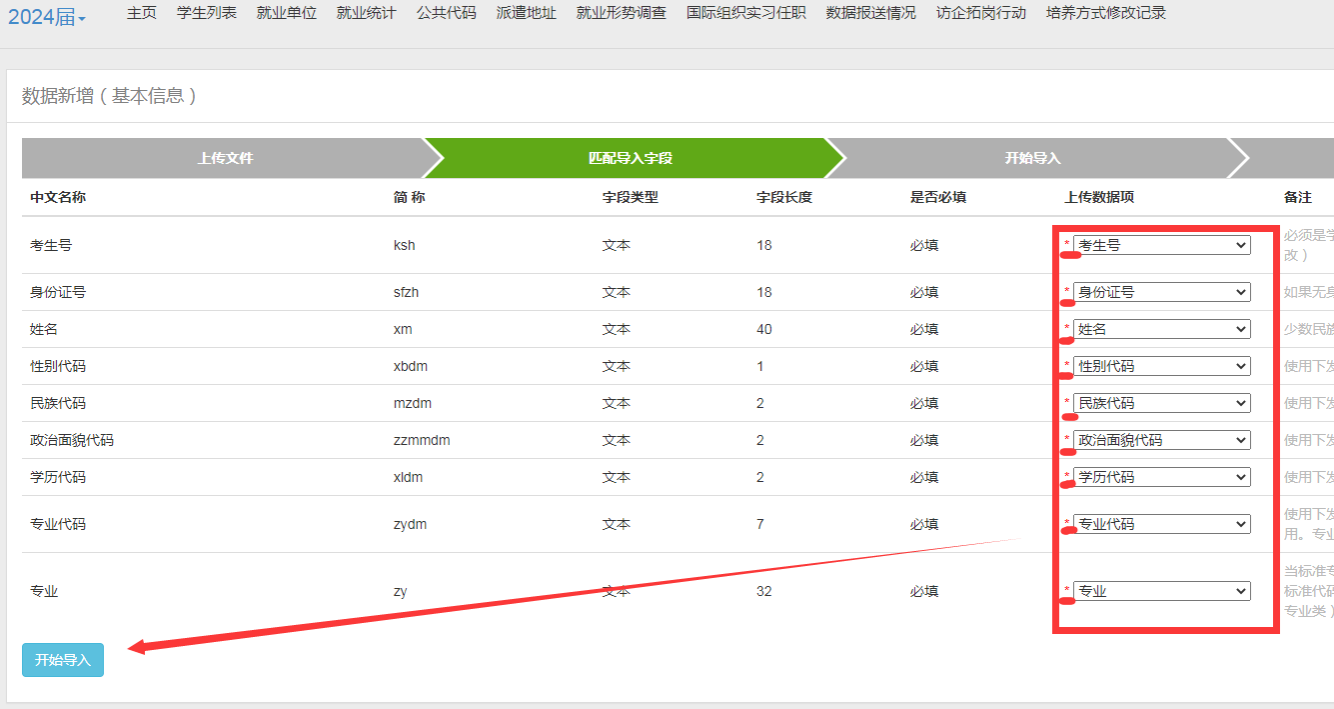View 数据报送情况 page
The width and height of the screenshot is (1334, 709).
coord(871,13)
